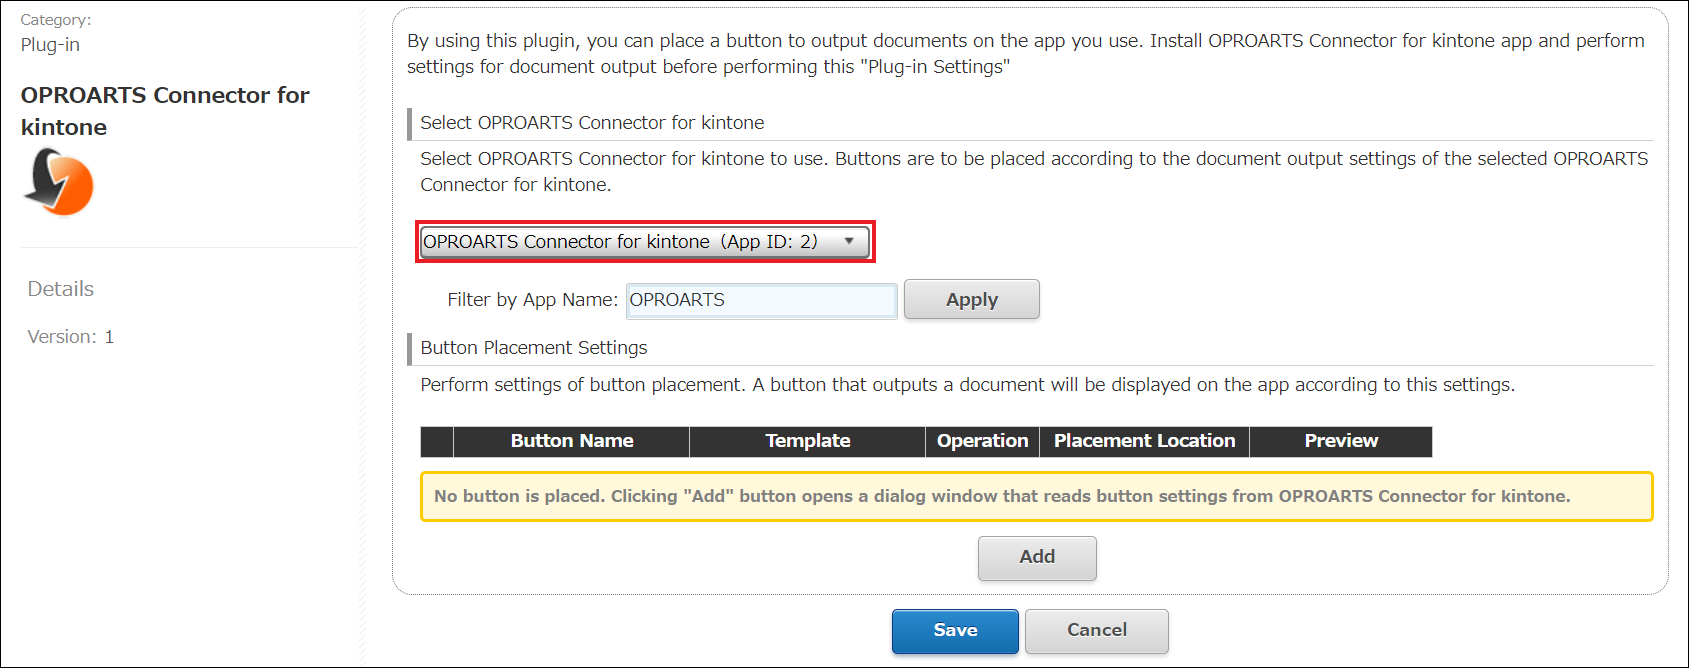The height and width of the screenshot is (668, 1689).
Task: Cancel the plug-in settings changes
Action: pyautogui.click(x=1096, y=630)
